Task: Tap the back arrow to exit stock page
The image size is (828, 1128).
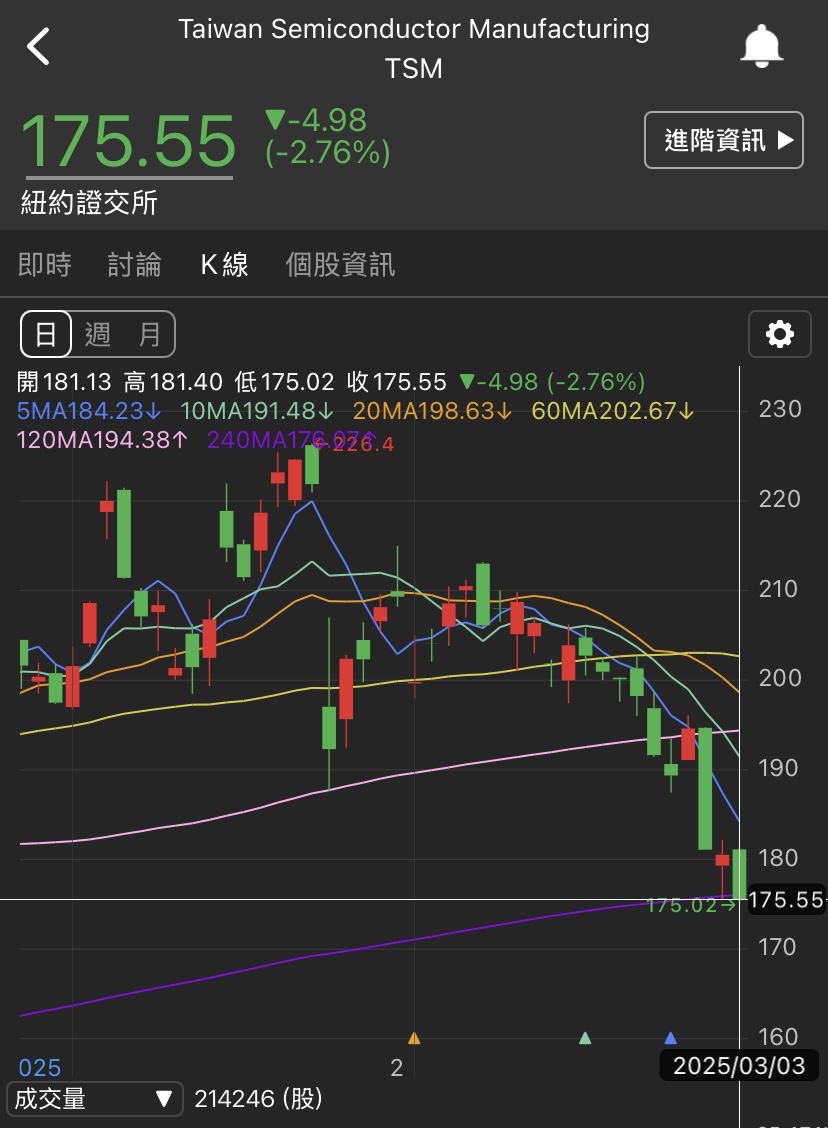Action: click(39, 45)
